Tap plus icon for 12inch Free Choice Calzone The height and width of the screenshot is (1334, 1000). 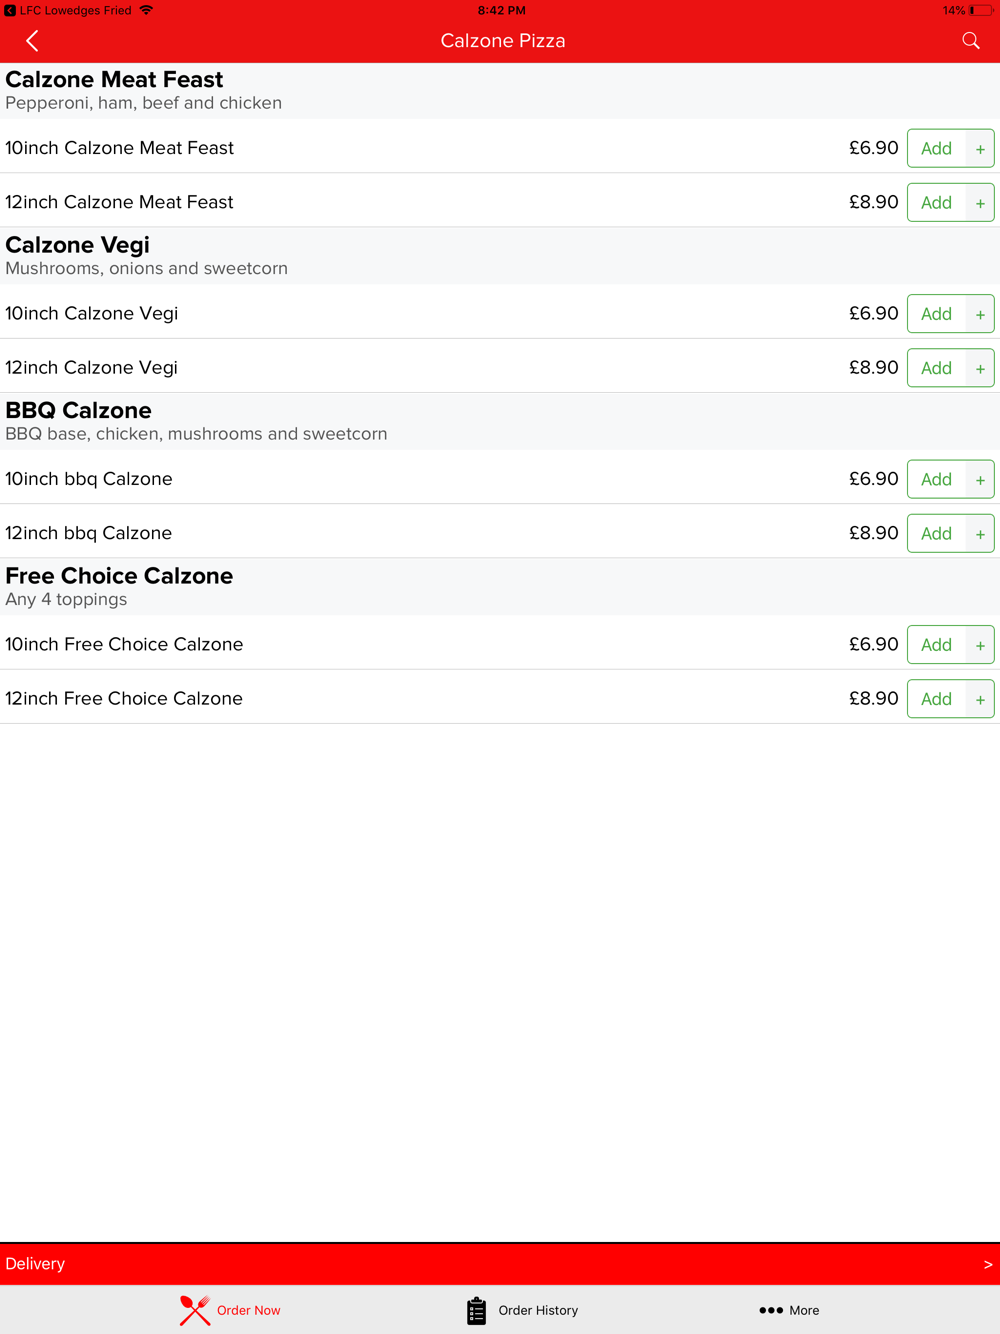point(980,700)
